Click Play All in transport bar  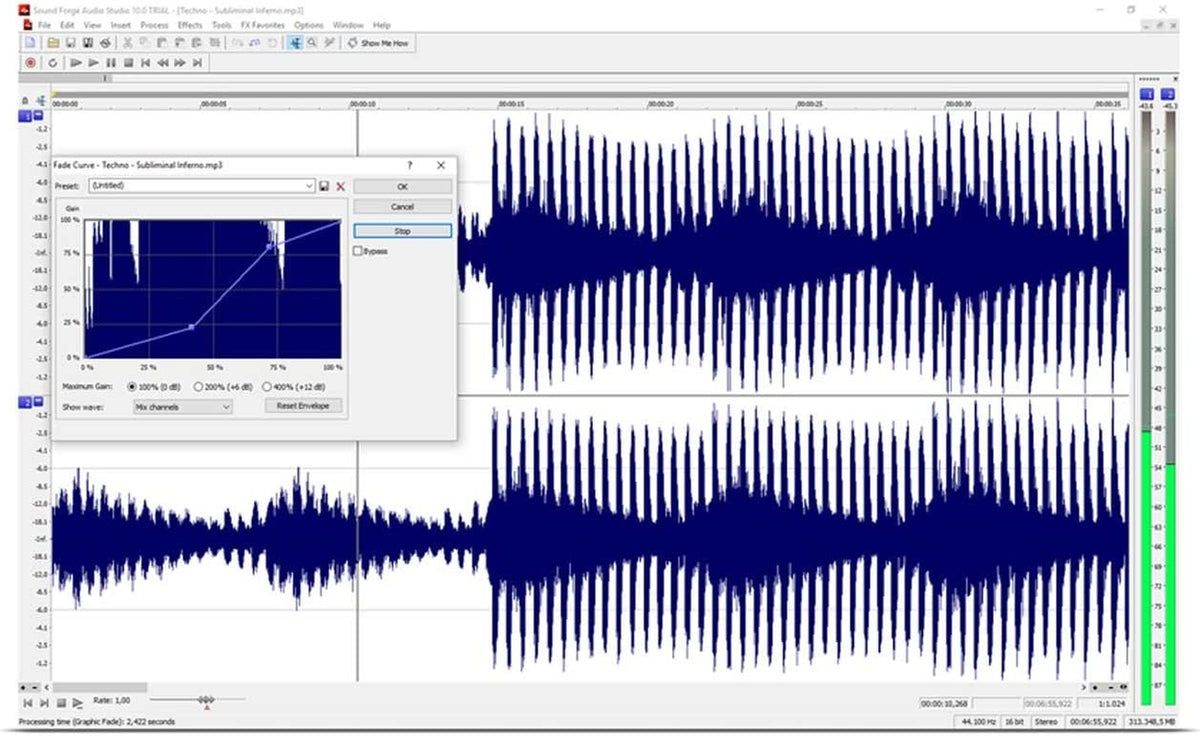(x=76, y=63)
